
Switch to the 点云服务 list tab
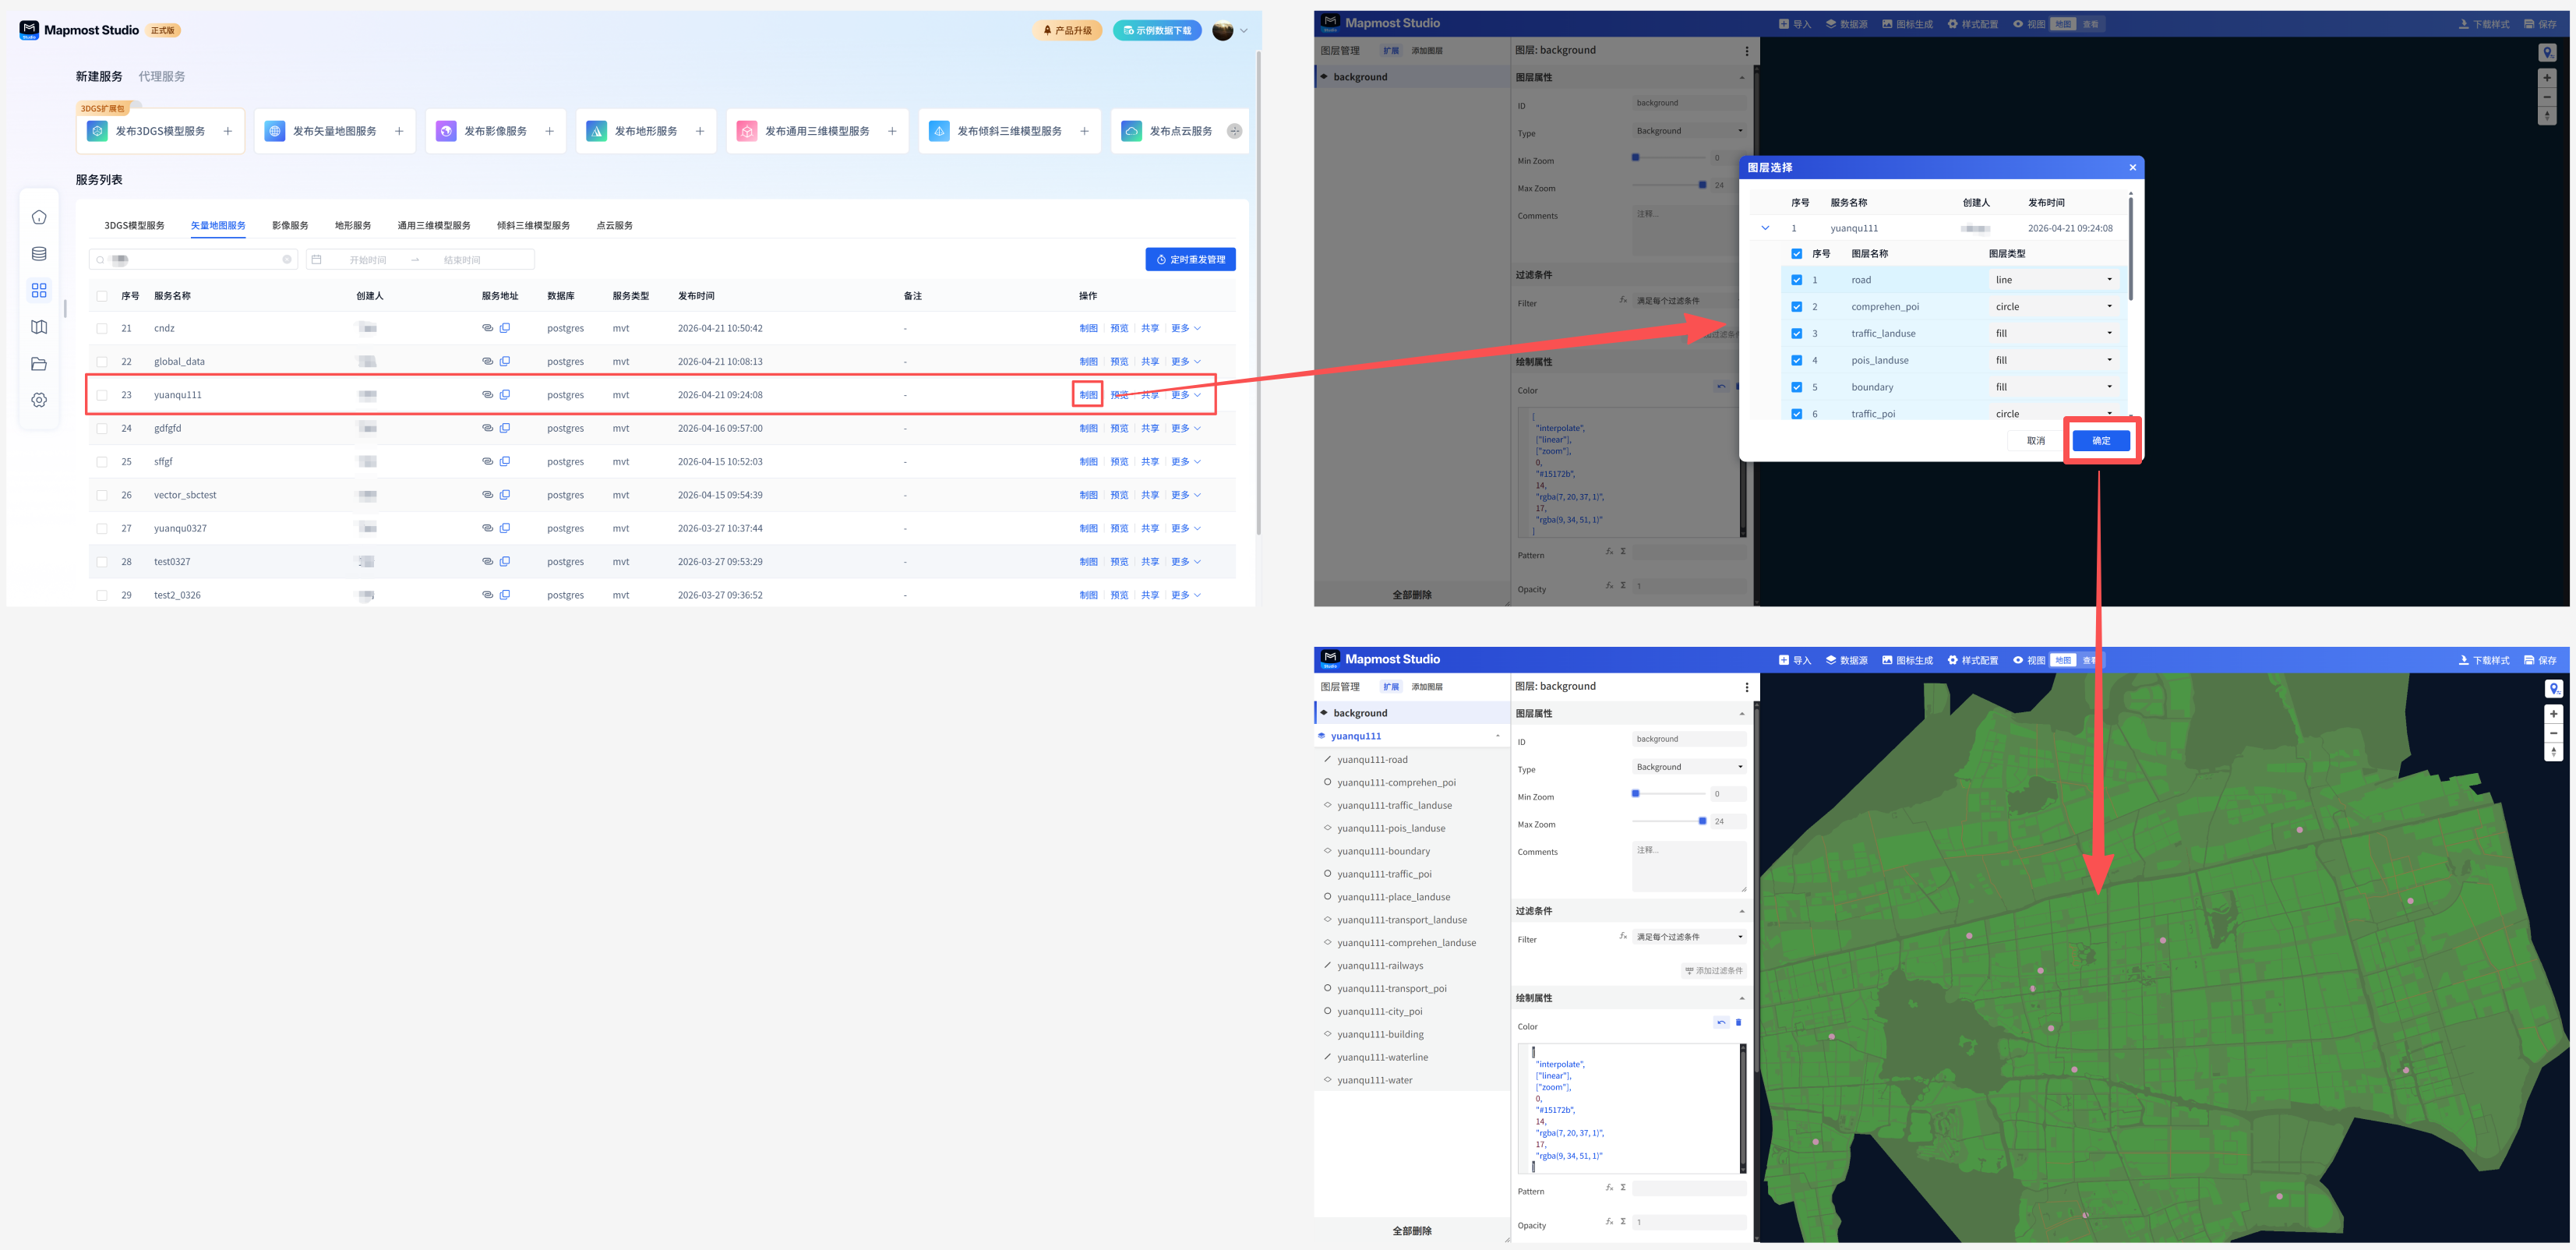614,226
